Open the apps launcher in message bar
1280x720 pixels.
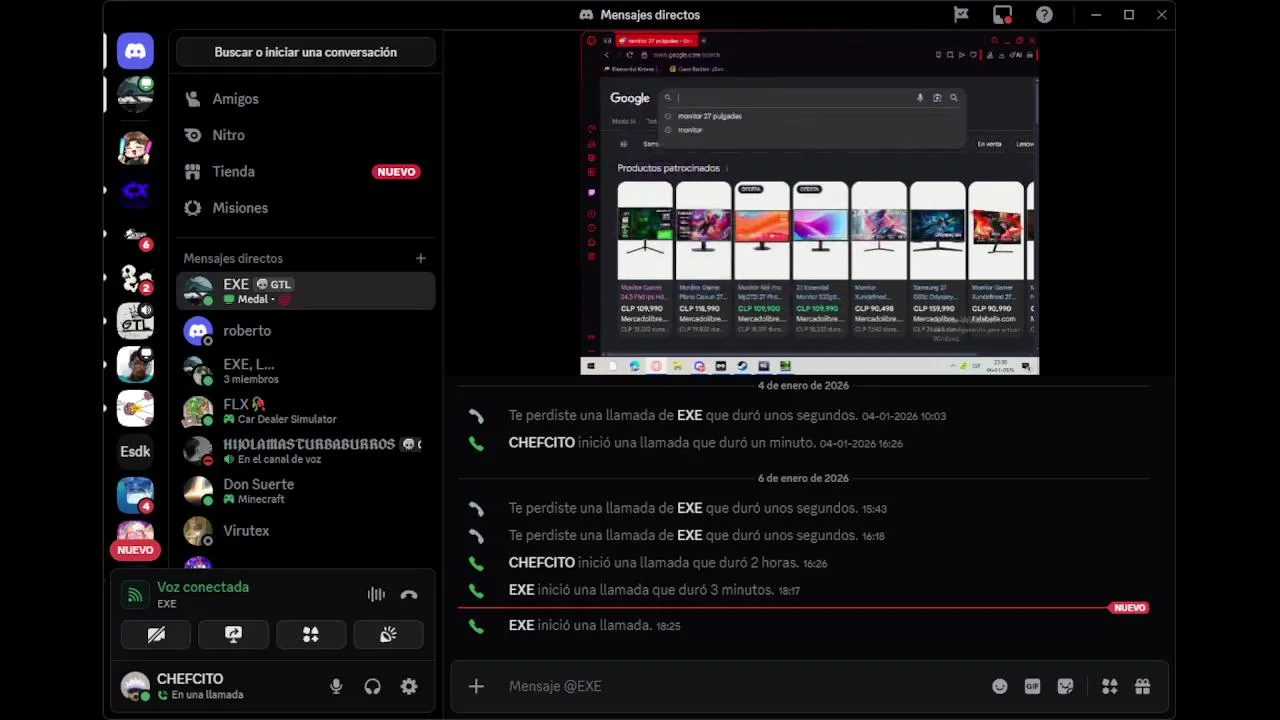point(1110,686)
